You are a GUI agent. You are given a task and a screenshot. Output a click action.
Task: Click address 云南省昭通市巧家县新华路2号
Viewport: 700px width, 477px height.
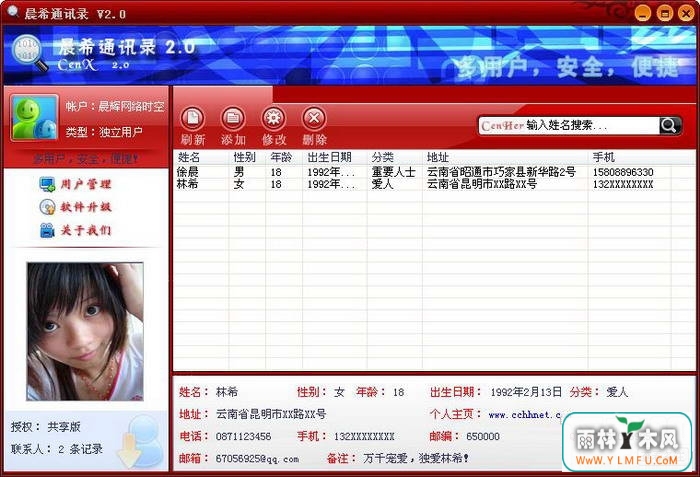coord(501,172)
